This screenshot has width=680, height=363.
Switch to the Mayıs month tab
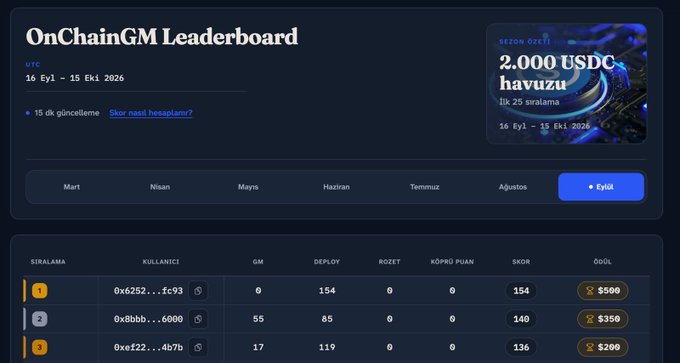click(248, 187)
